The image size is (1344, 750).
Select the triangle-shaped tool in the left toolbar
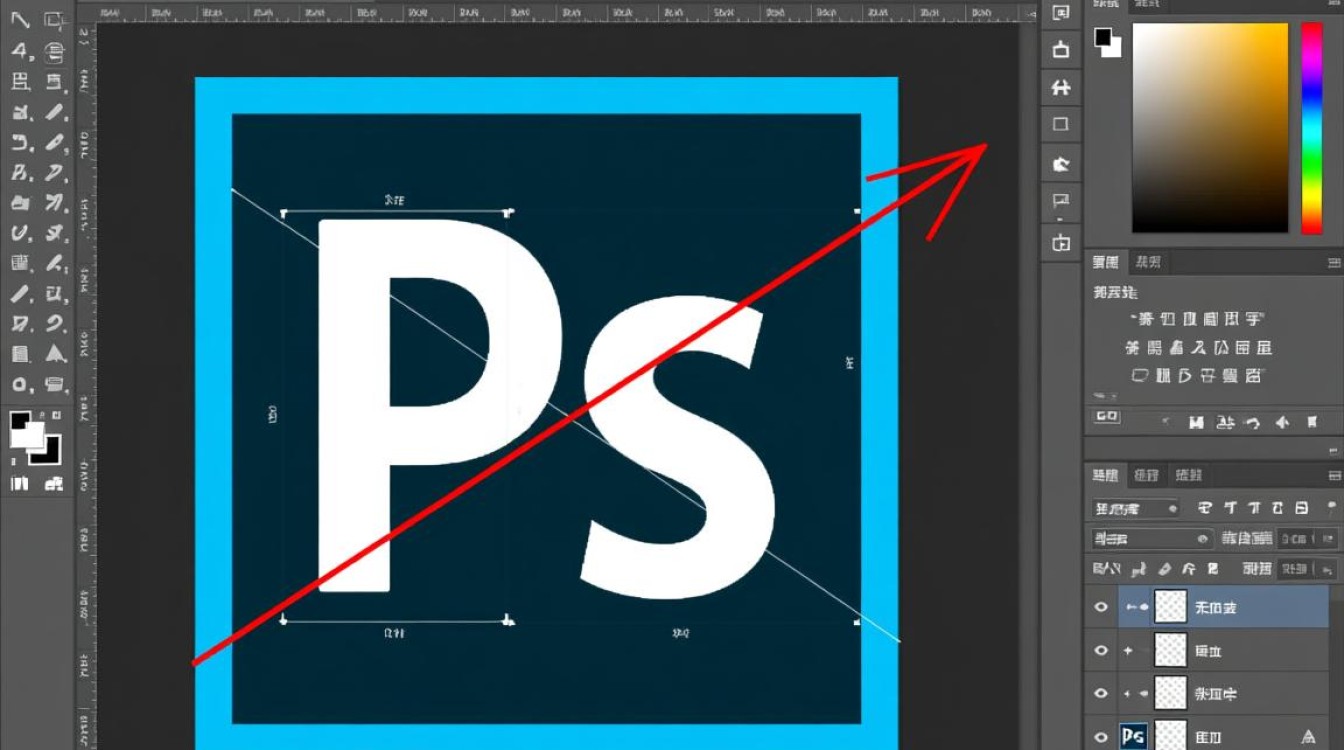[x=55, y=353]
